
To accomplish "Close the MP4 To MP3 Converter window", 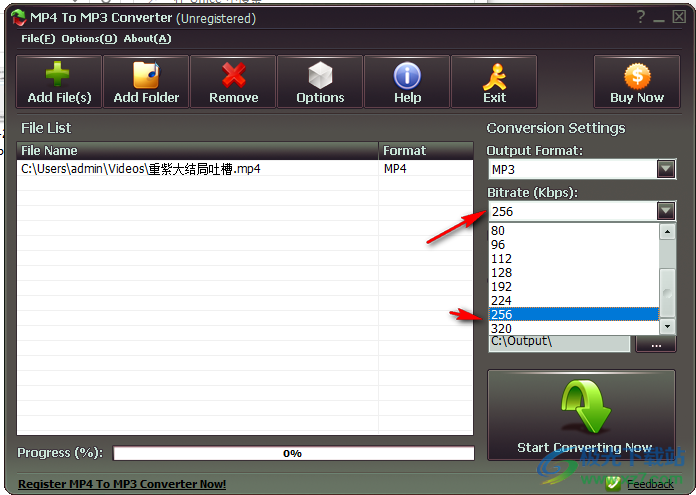I will pos(679,17).
